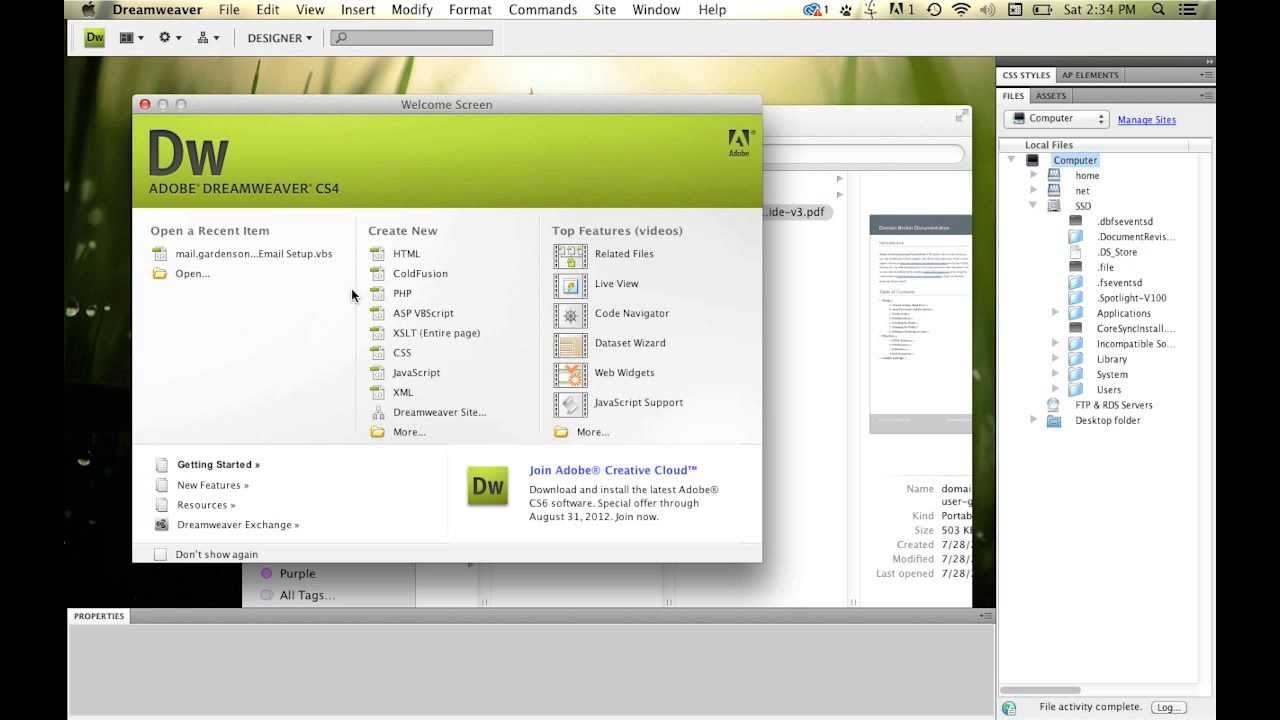Switch to the AP ELEMENTS tab
This screenshot has height=720, width=1280.
(x=1090, y=75)
